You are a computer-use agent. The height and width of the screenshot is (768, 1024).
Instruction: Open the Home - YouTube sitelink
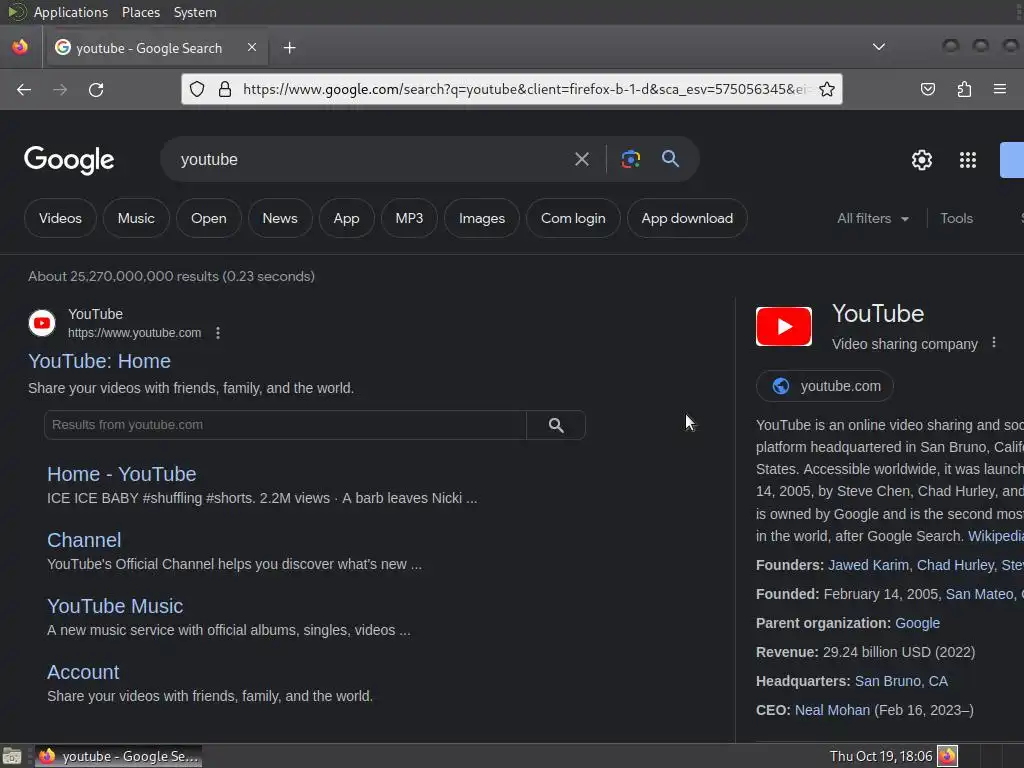pyautogui.click(x=121, y=474)
